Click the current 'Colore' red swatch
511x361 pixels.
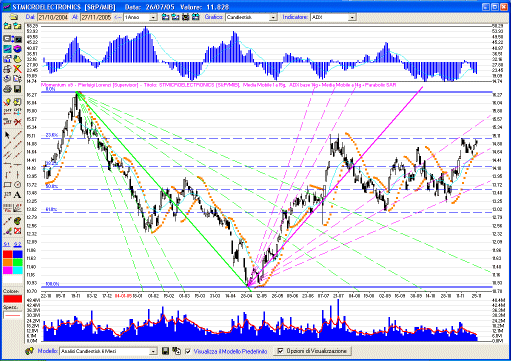tap(13, 299)
